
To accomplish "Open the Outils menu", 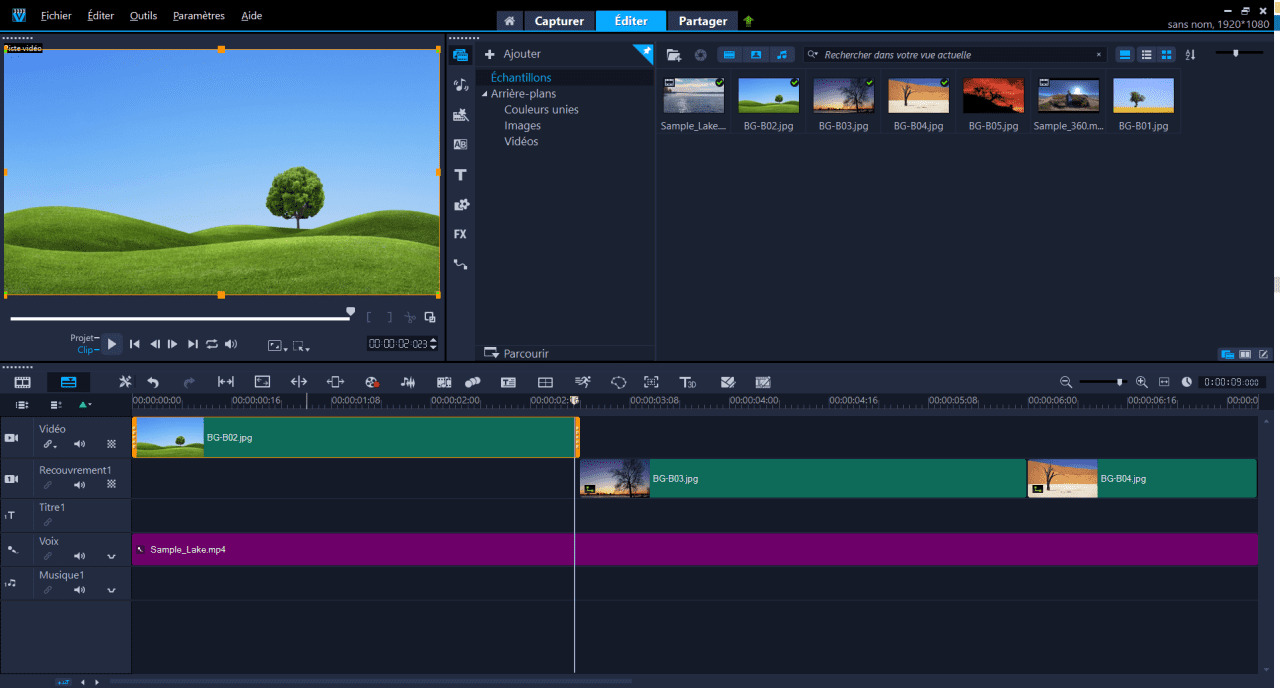I will (143, 15).
